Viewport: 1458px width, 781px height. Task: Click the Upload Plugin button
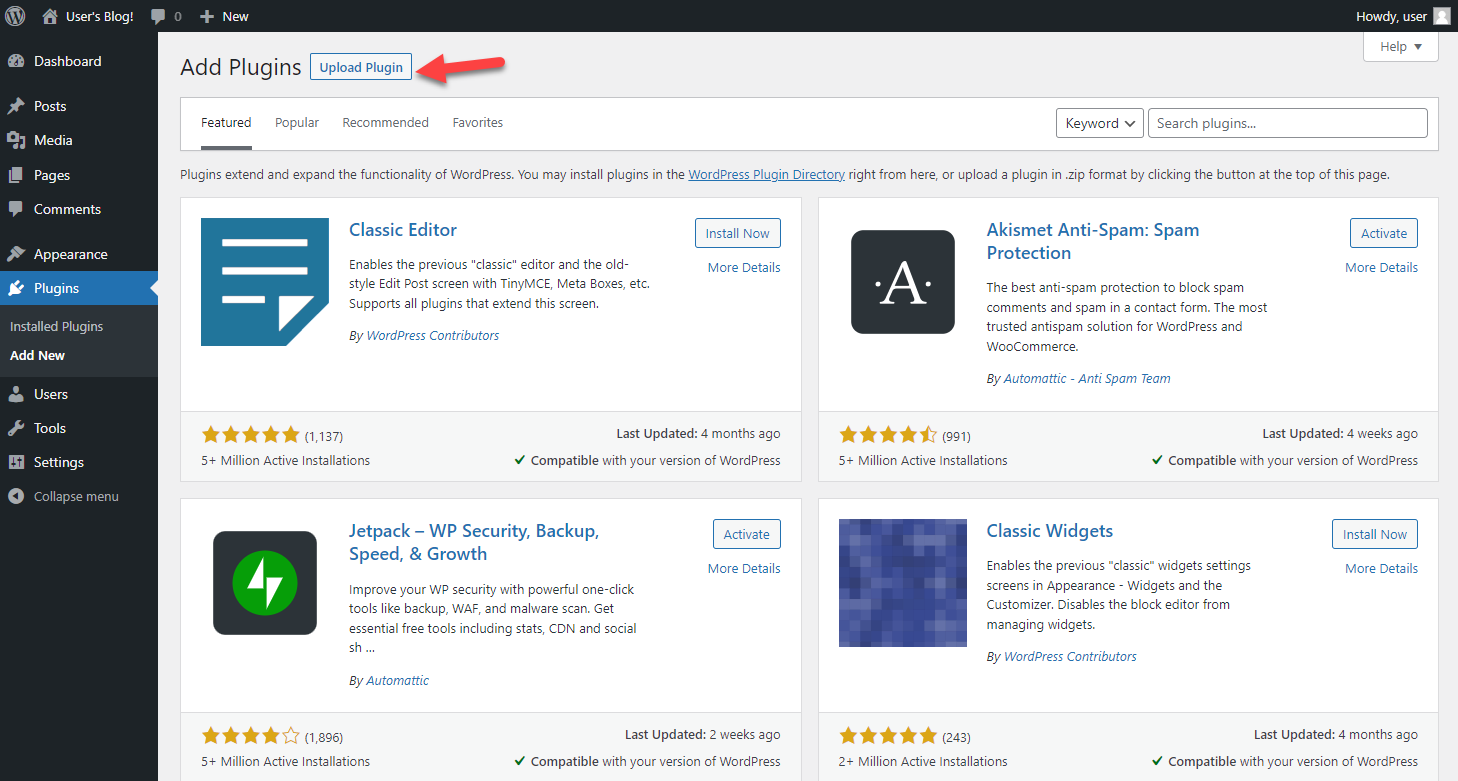tap(361, 67)
